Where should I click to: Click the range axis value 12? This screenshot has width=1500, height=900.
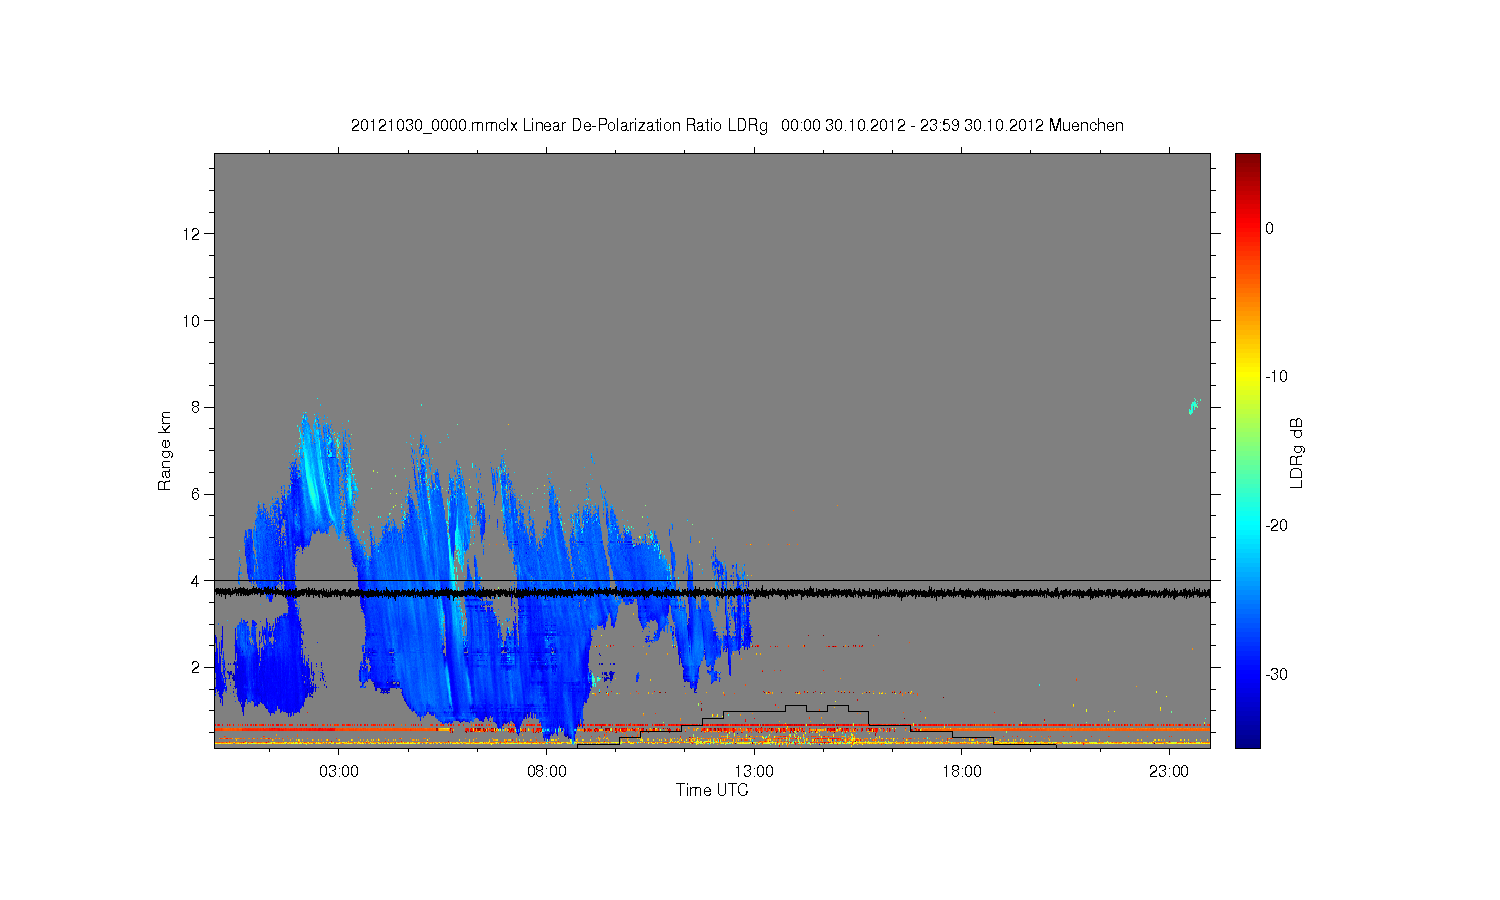click(x=192, y=234)
